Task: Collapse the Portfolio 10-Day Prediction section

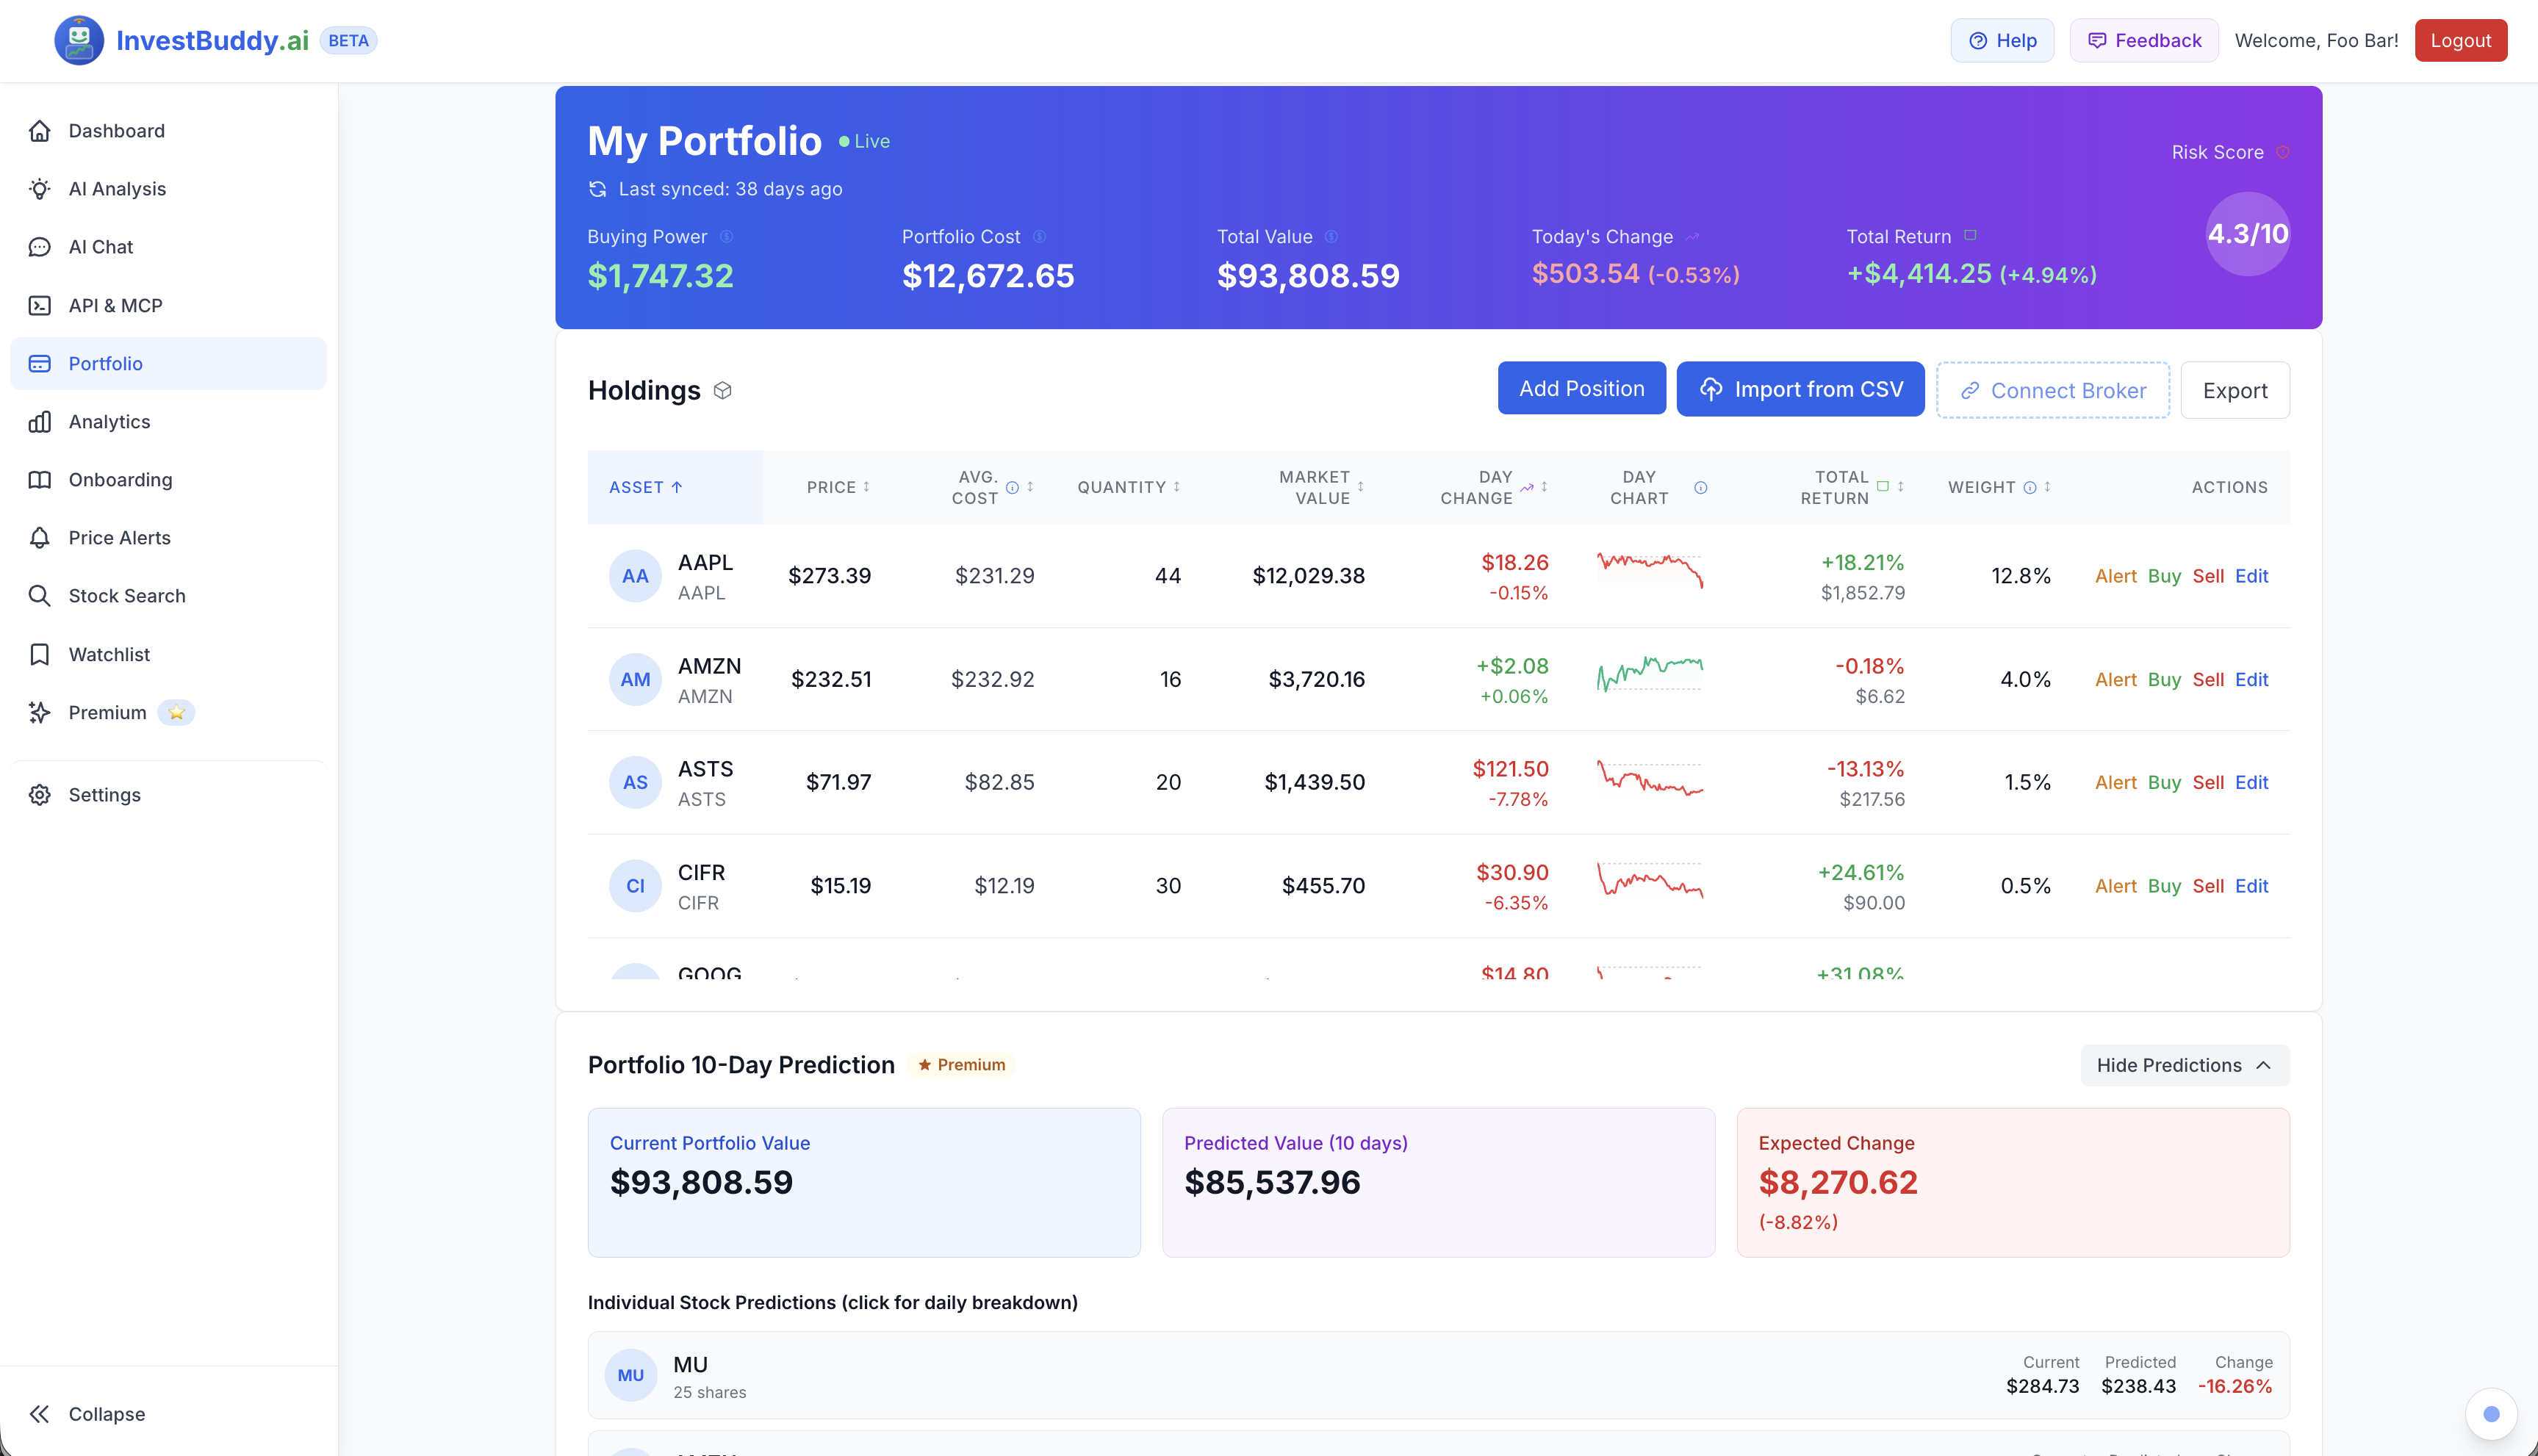Action: (2184, 1065)
